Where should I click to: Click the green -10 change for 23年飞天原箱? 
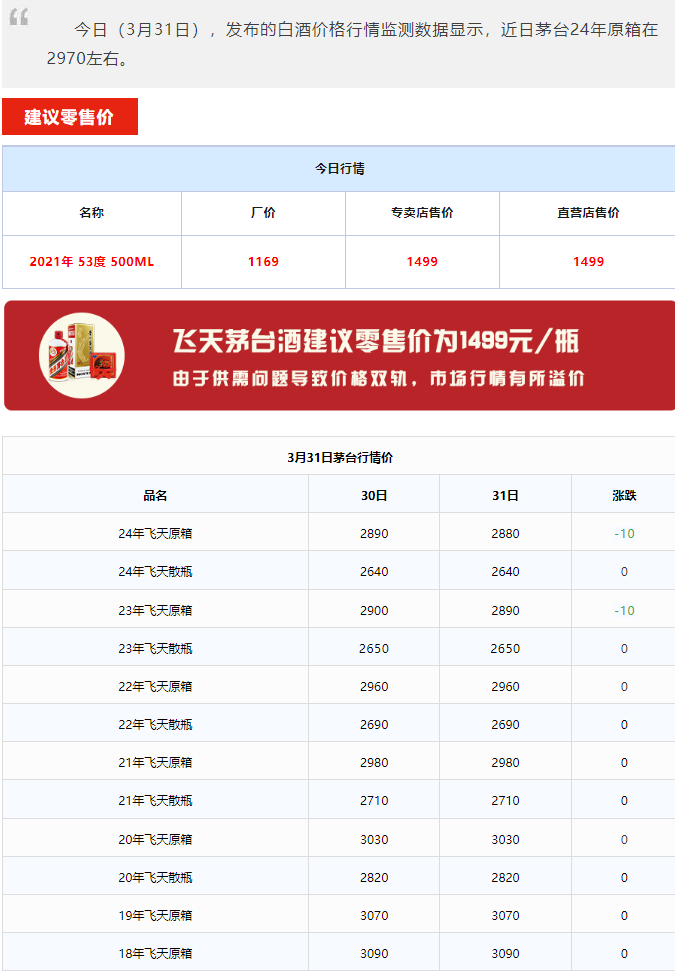pos(624,611)
